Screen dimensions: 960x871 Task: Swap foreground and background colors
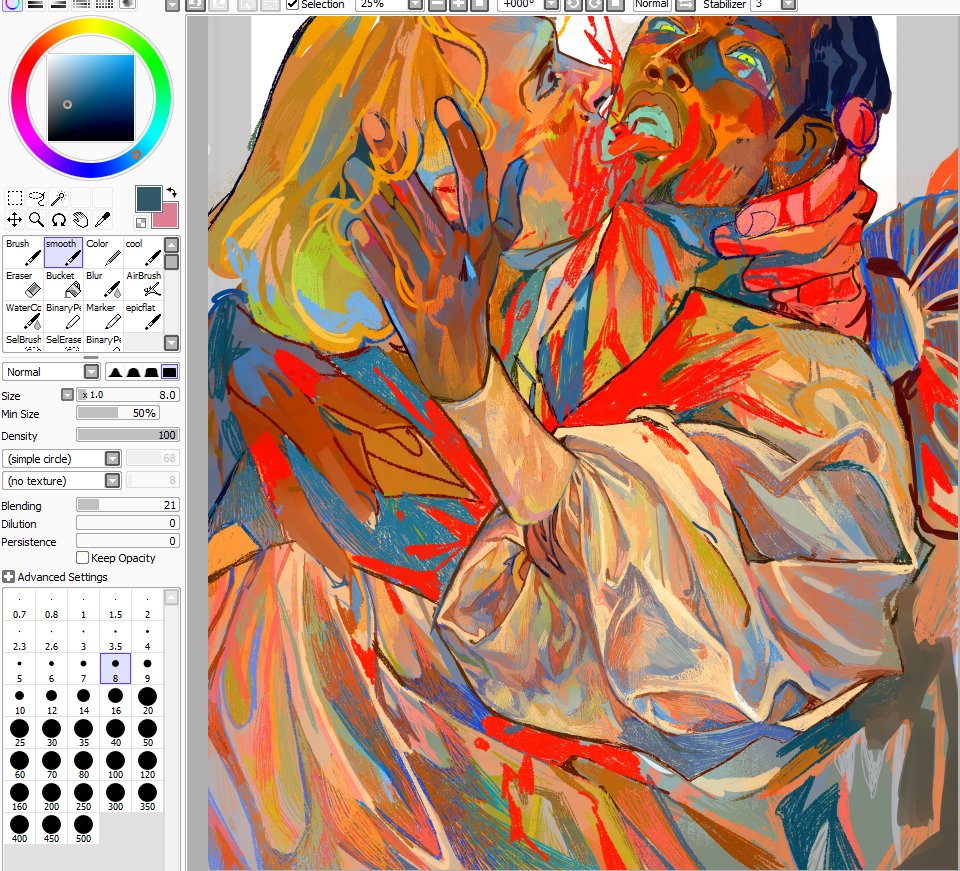(x=172, y=193)
